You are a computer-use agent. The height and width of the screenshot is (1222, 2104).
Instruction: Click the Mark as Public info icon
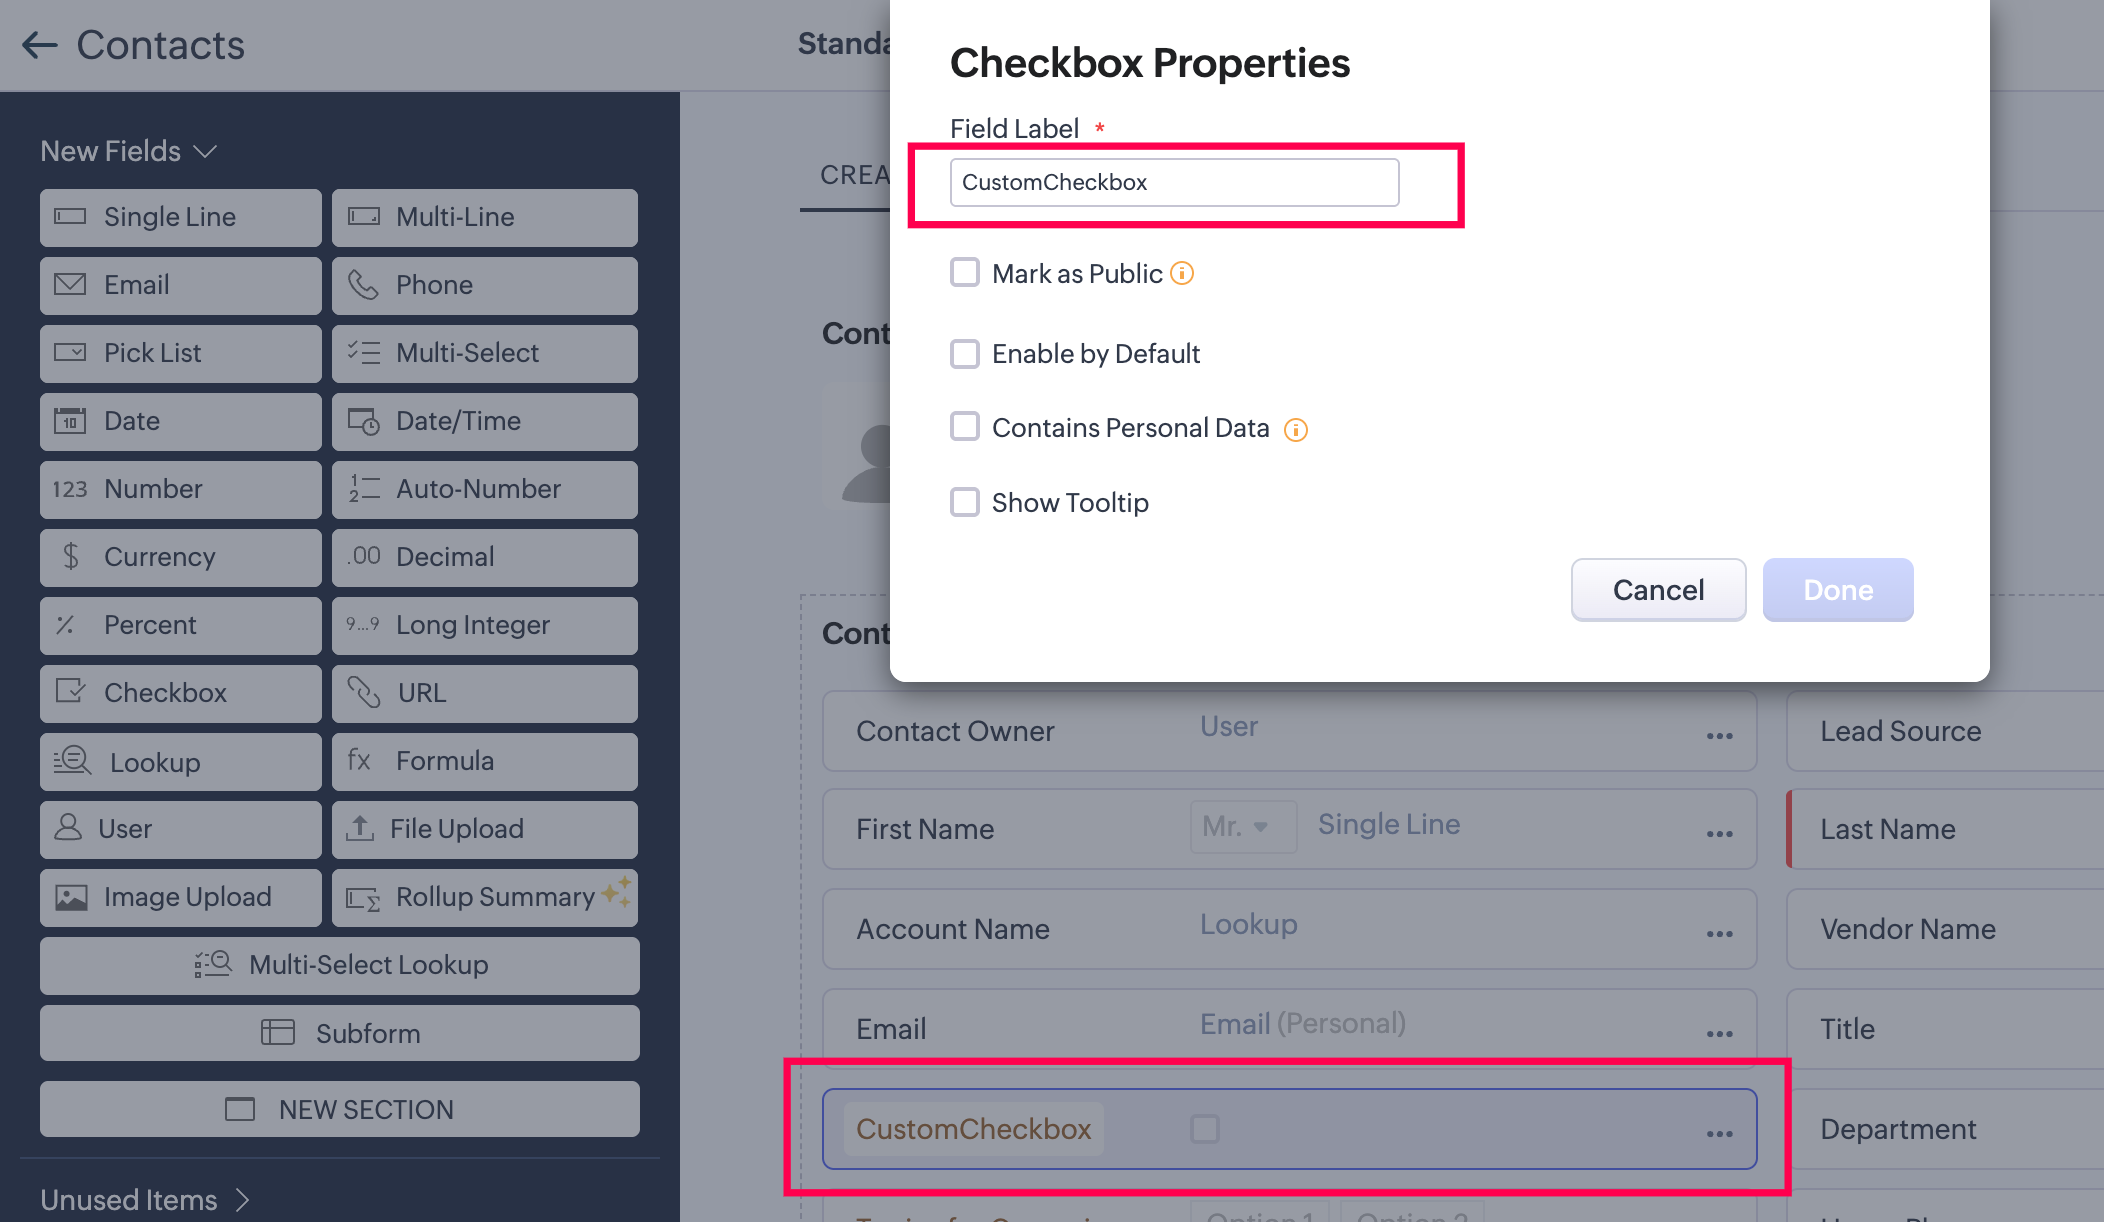(1182, 273)
